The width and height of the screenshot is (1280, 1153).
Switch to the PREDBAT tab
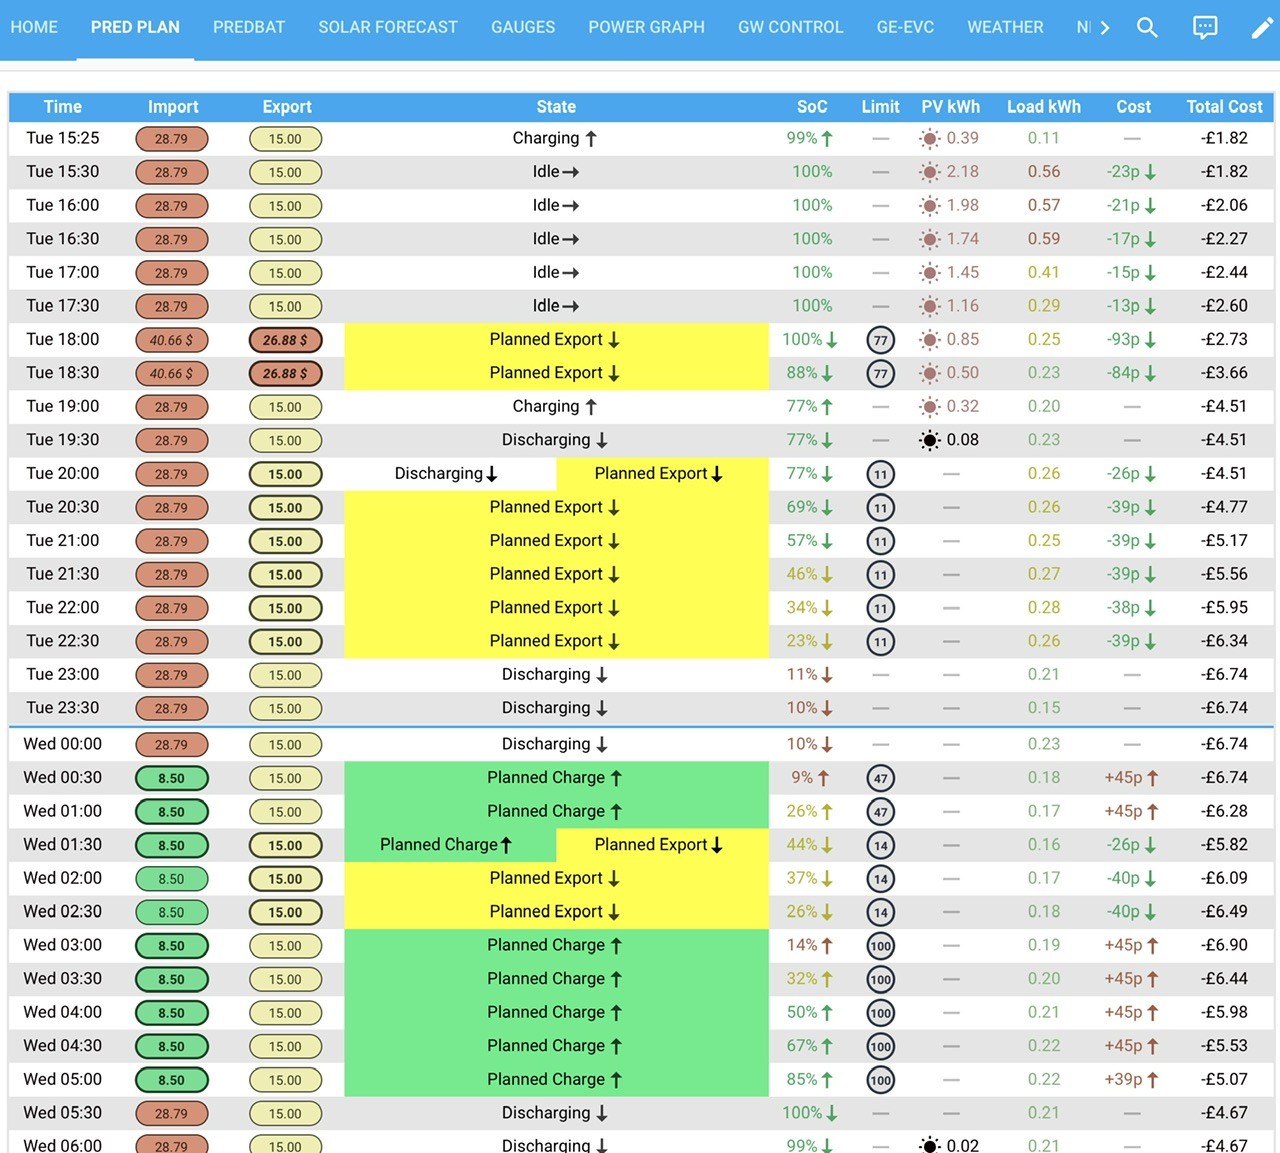click(249, 27)
